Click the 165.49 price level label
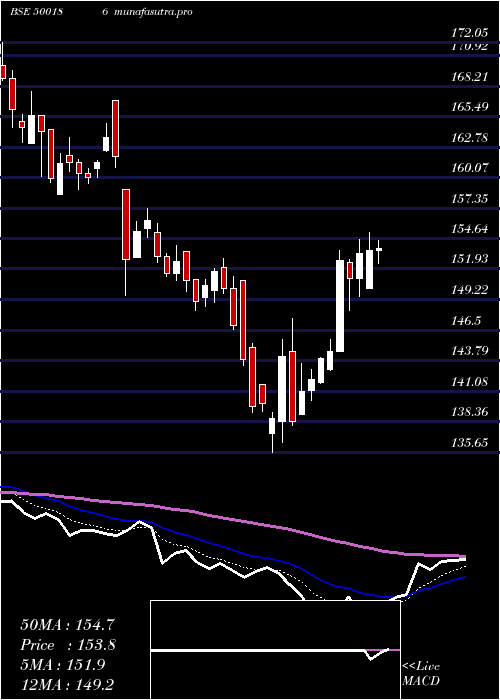Screen dimensions: 500x700 click(468, 108)
